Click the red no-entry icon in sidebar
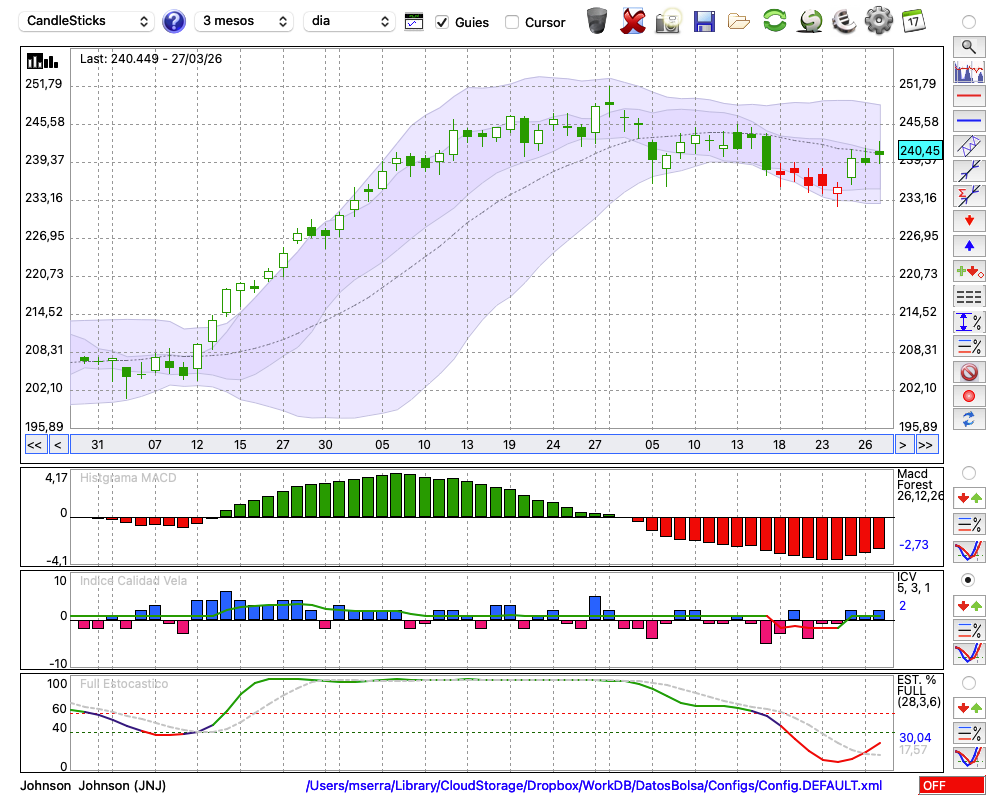 coord(968,372)
